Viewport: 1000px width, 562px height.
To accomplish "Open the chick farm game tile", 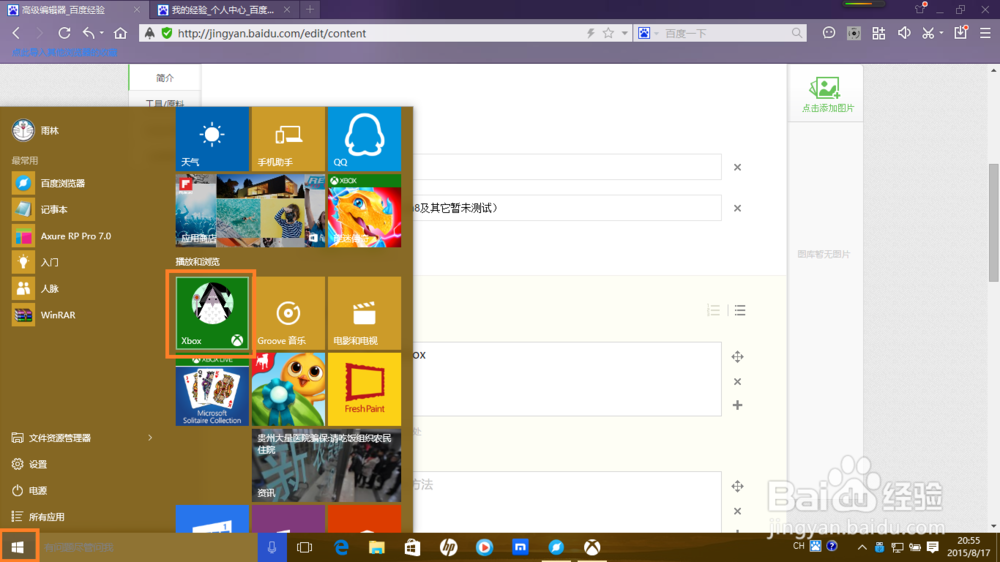I will [x=288, y=389].
